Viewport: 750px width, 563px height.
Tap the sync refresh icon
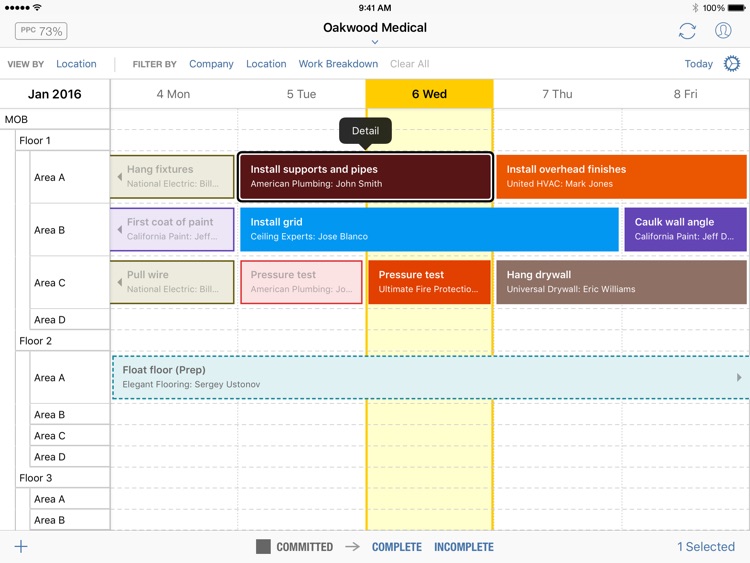687,31
